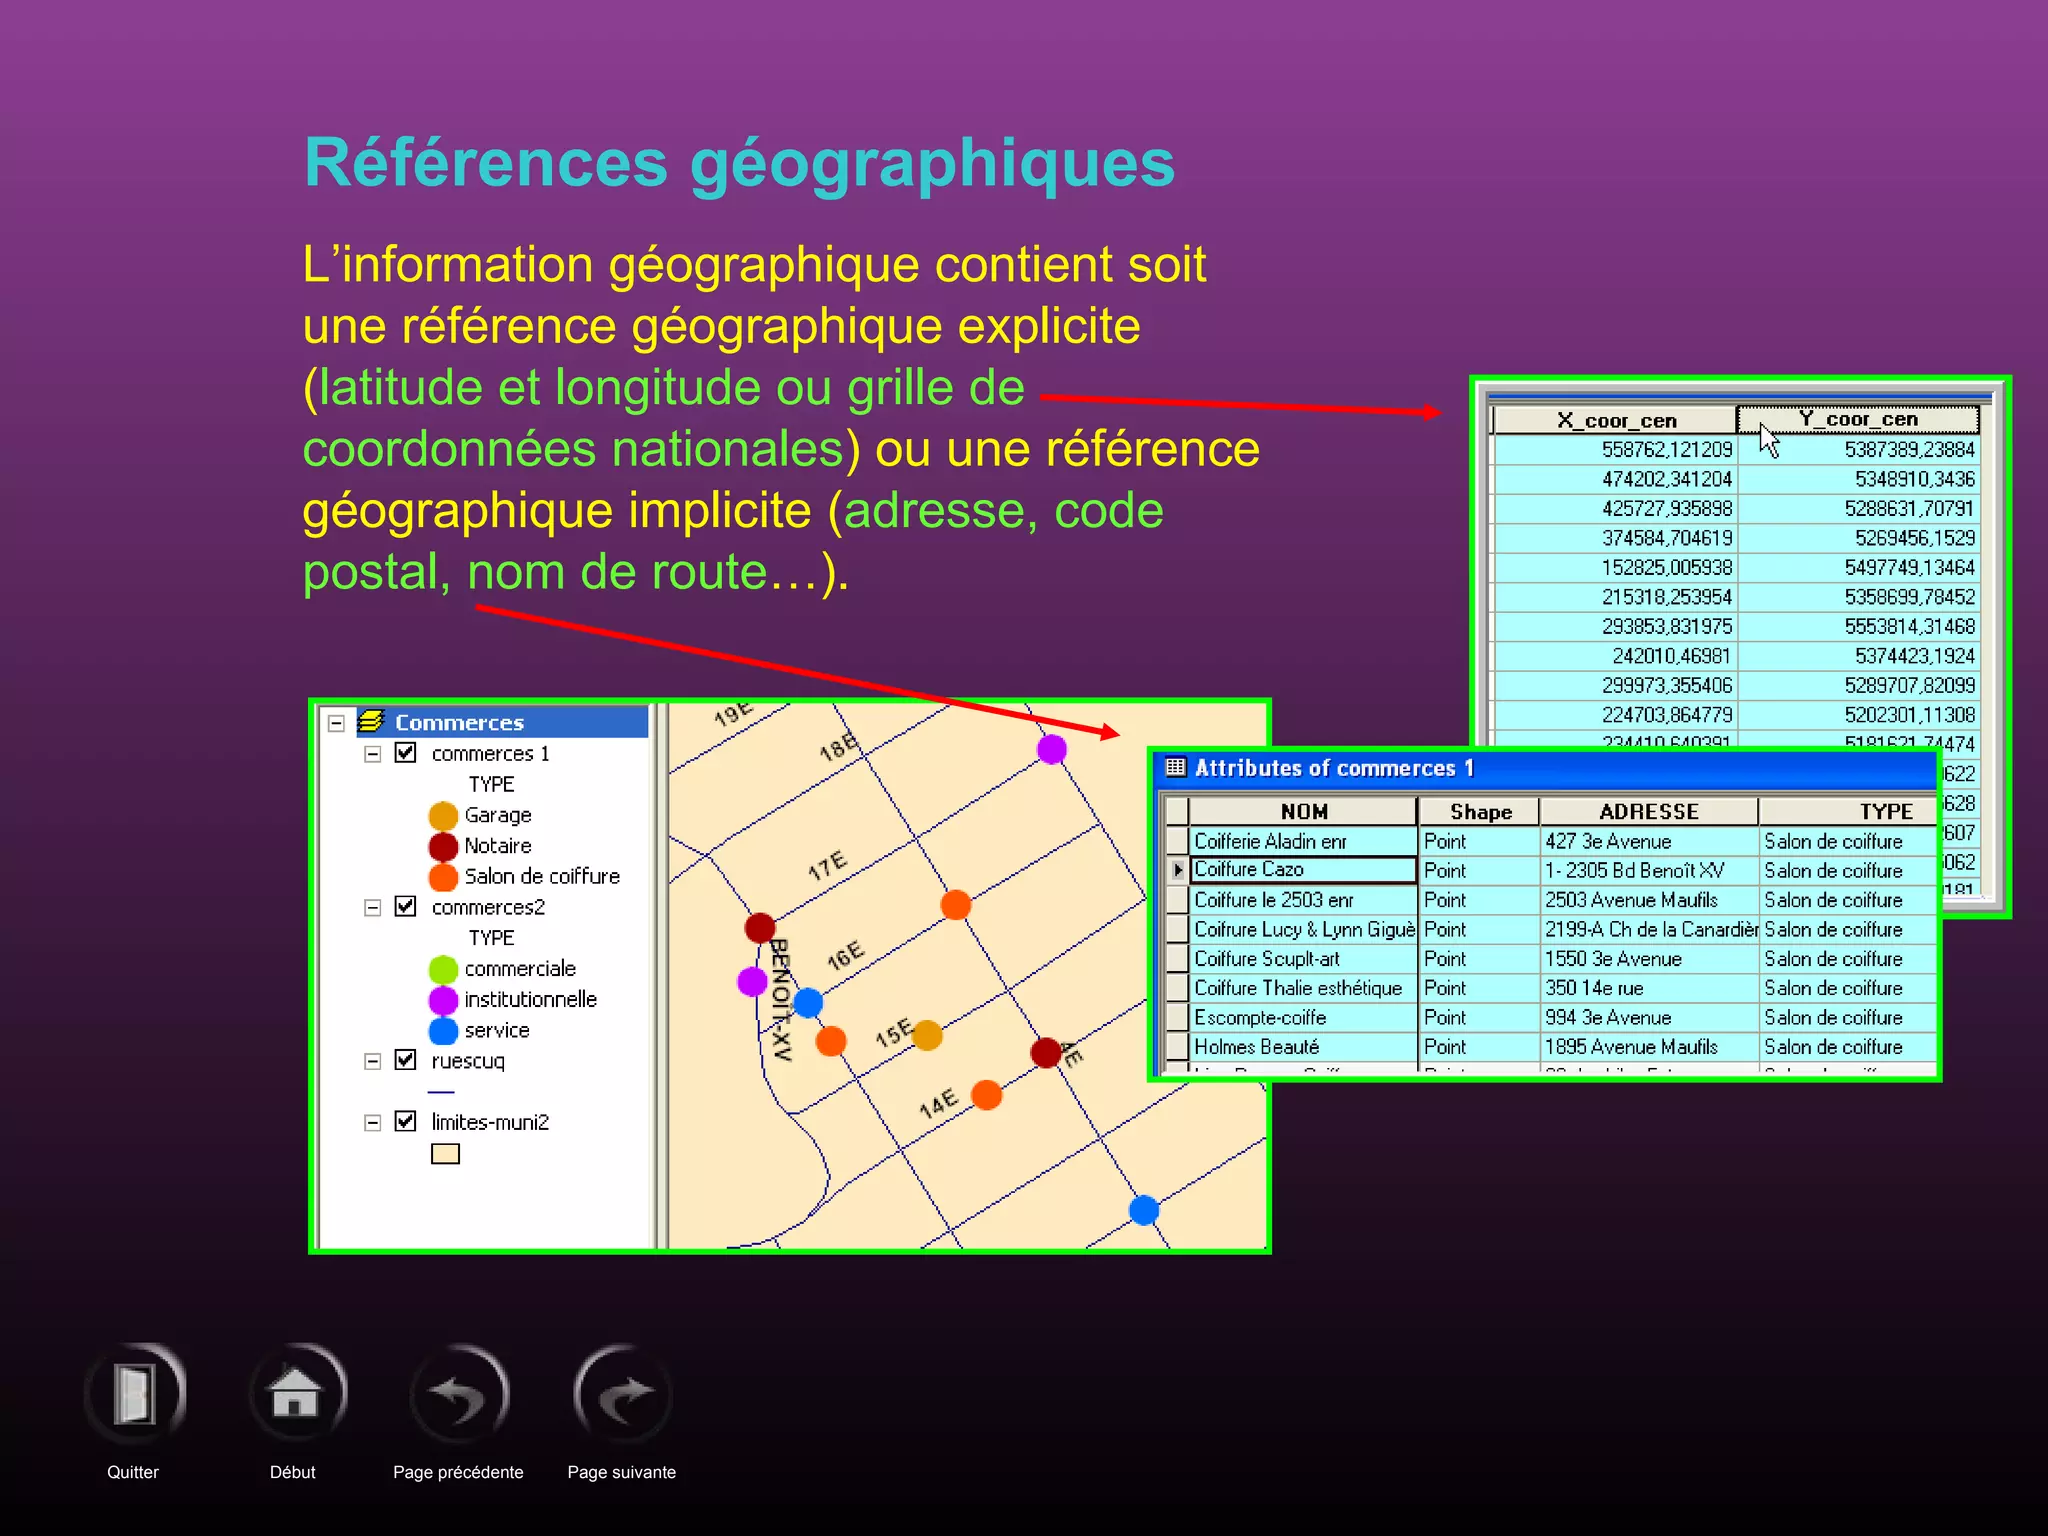This screenshot has height=1536, width=2048.
Task: Click the Notaire dark red legend symbol
Action: (x=443, y=846)
